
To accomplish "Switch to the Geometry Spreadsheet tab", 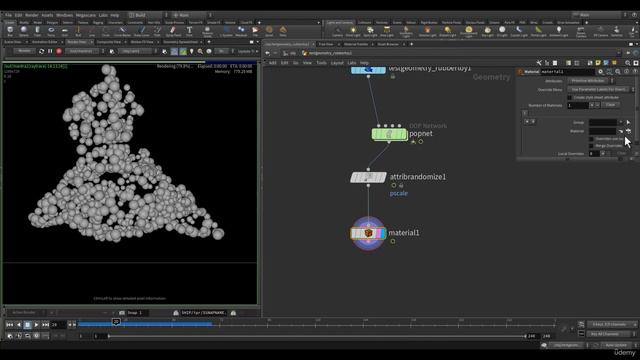I will tap(180, 42).
